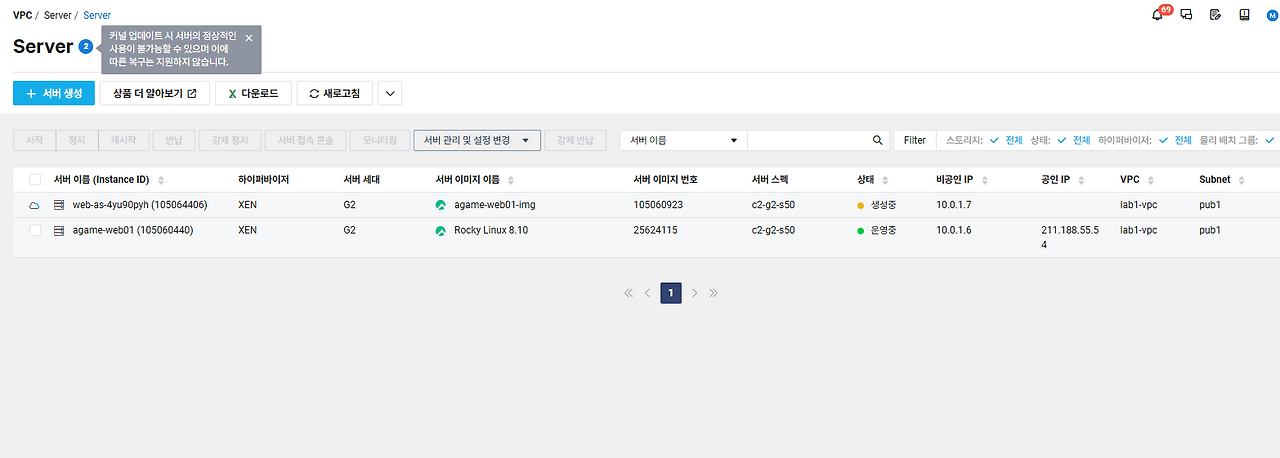The height and width of the screenshot is (458, 1280).
Task: Click the 생성중 status cell
Action: [x=879, y=205]
